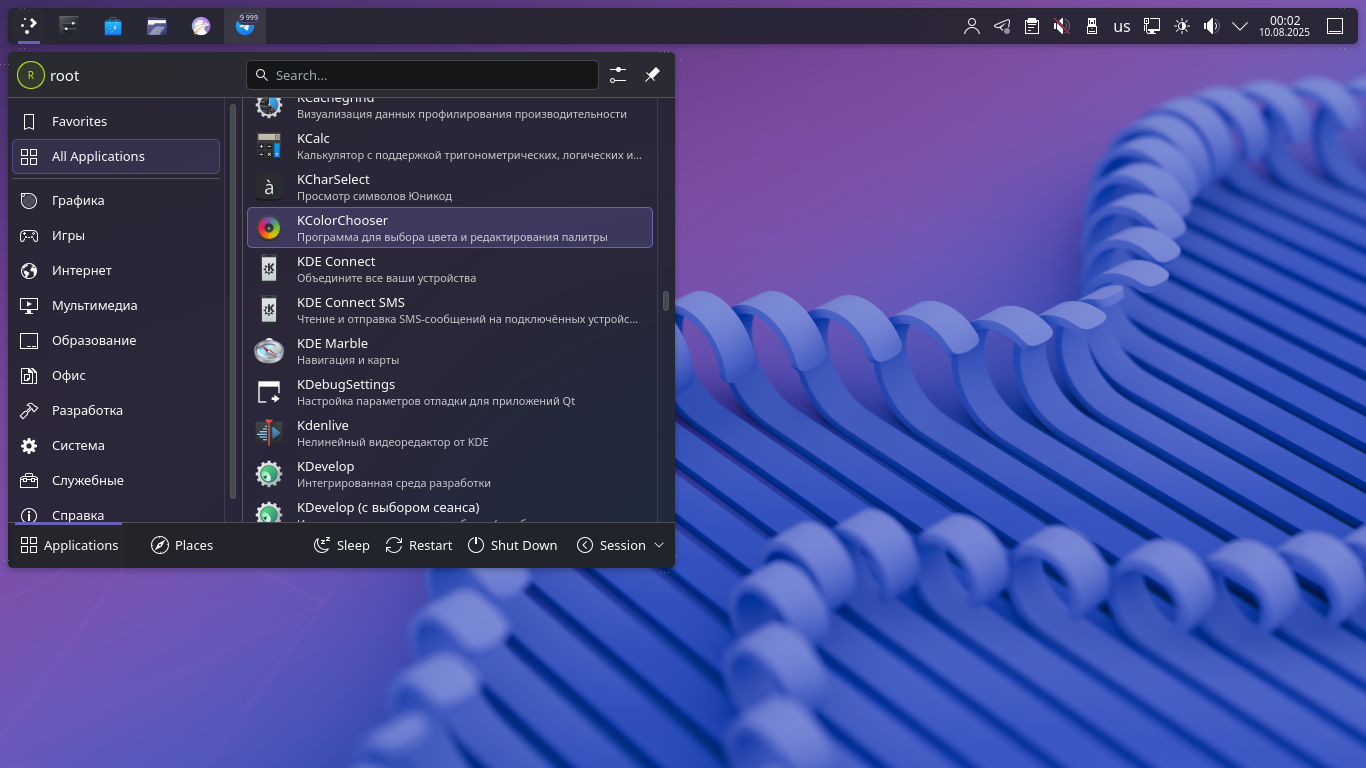The width and height of the screenshot is (1366, 768).
Task: Select the All Applications category
Action: (x=116, y=156)
